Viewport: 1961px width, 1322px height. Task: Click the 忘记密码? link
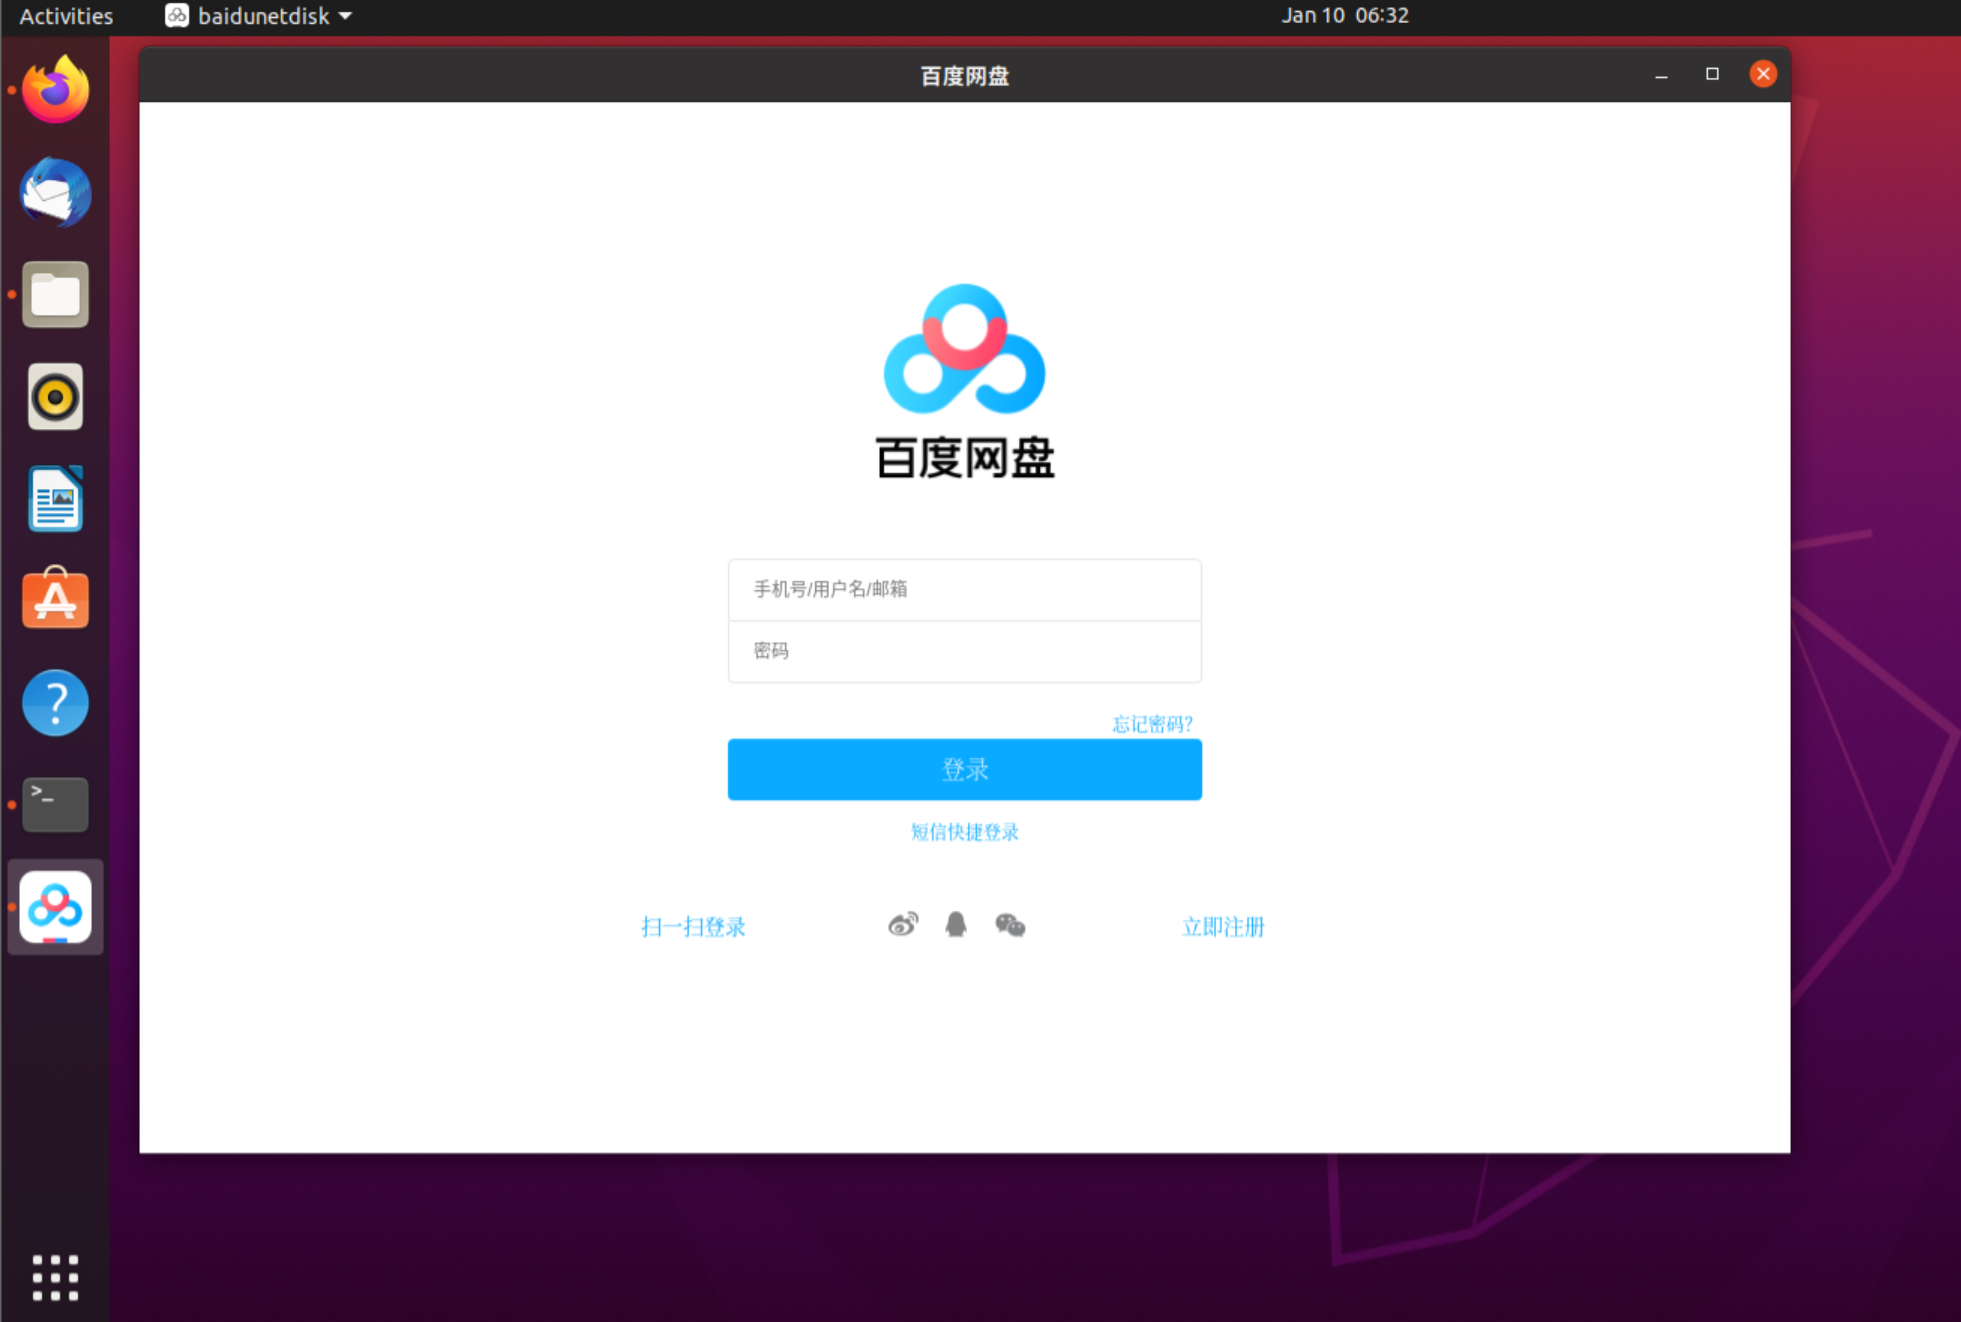point(1152,723)
